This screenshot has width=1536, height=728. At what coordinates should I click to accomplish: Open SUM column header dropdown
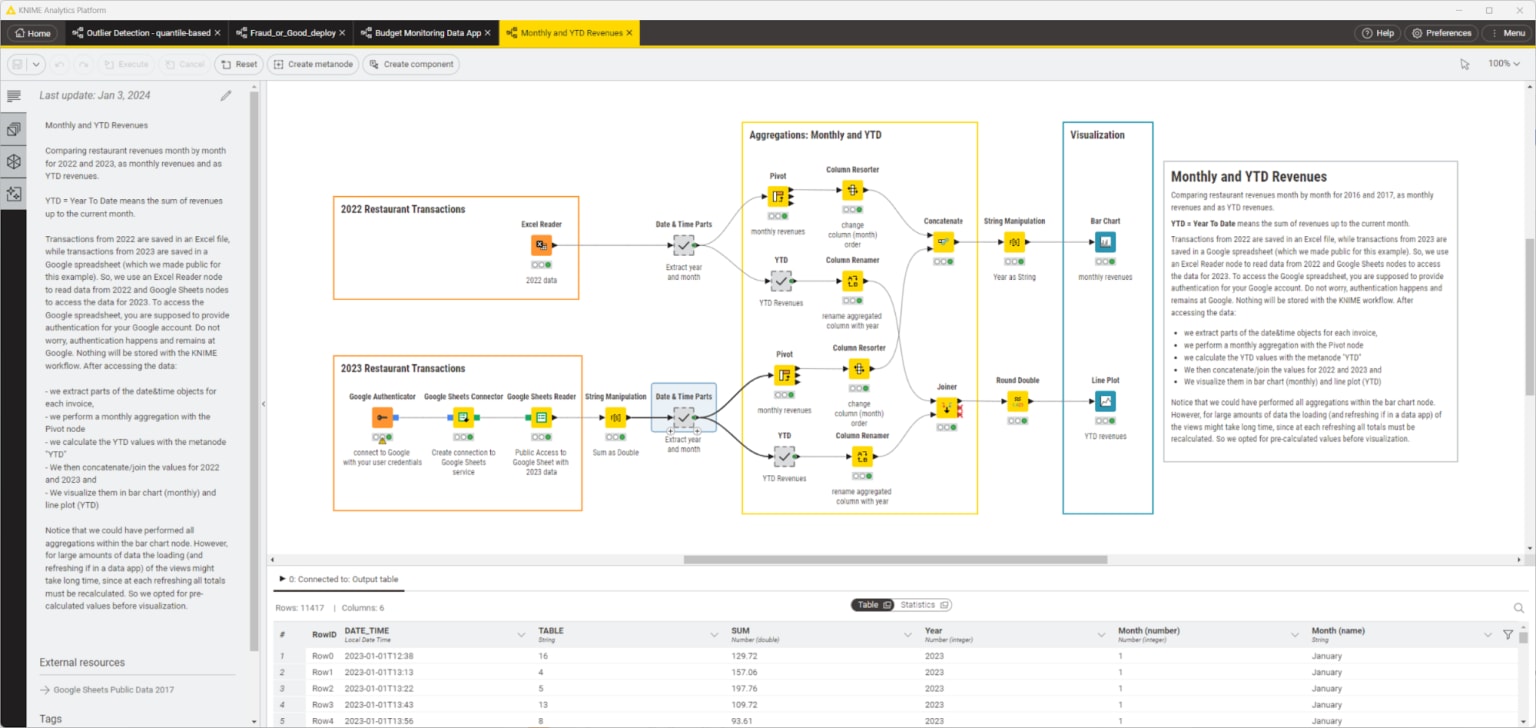(908, 635)
